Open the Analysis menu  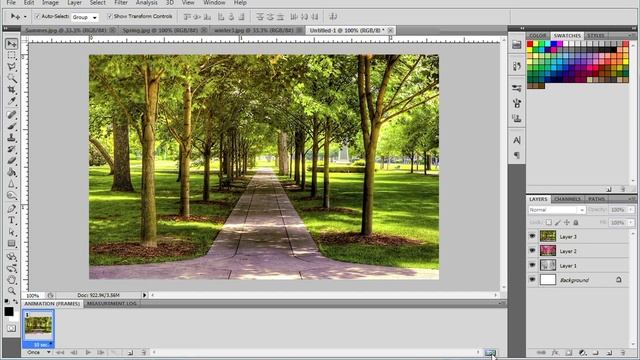tap(147, 3)
